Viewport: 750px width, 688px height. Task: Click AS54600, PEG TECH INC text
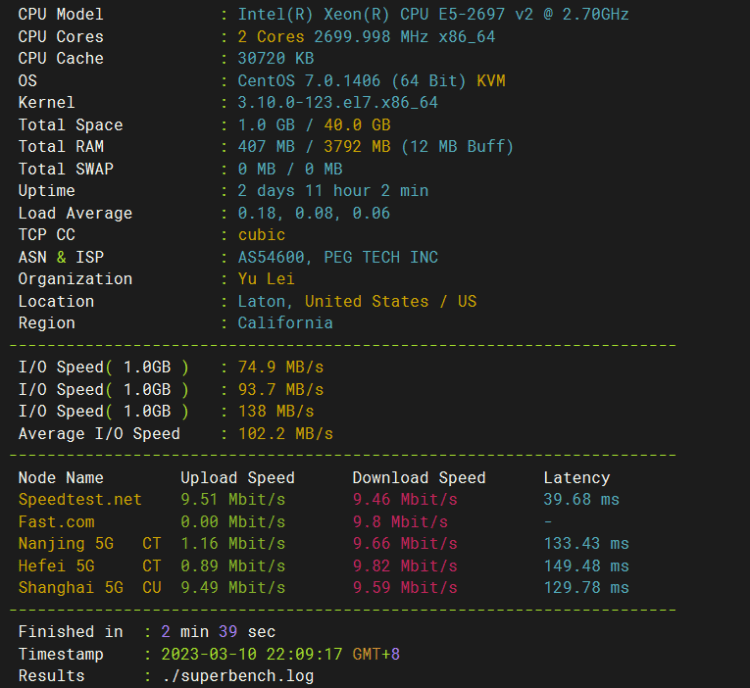(338, 257)
